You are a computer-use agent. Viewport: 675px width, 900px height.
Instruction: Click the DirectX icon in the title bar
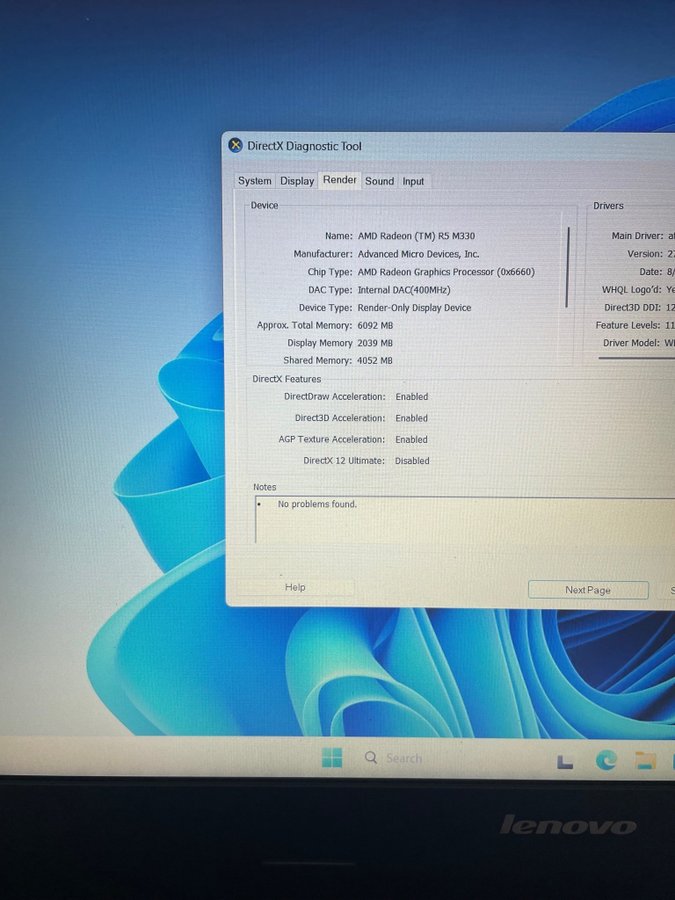[235, 146]
